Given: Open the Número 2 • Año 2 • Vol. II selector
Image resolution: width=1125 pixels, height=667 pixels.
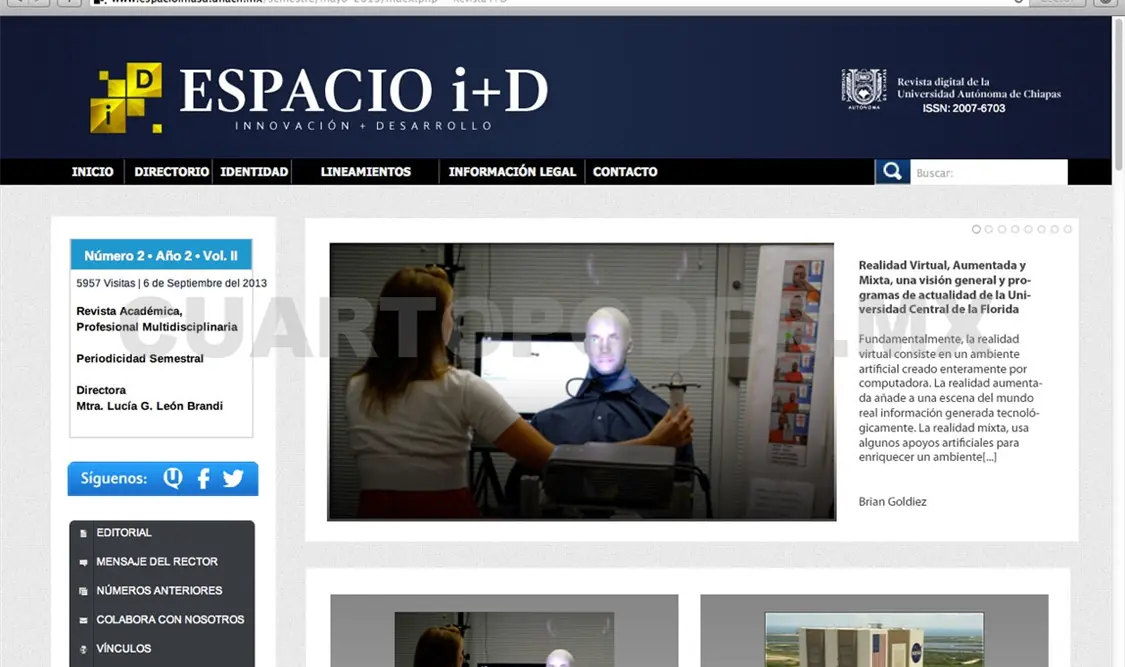Looking at the screenshot, I should click(160, 254).
